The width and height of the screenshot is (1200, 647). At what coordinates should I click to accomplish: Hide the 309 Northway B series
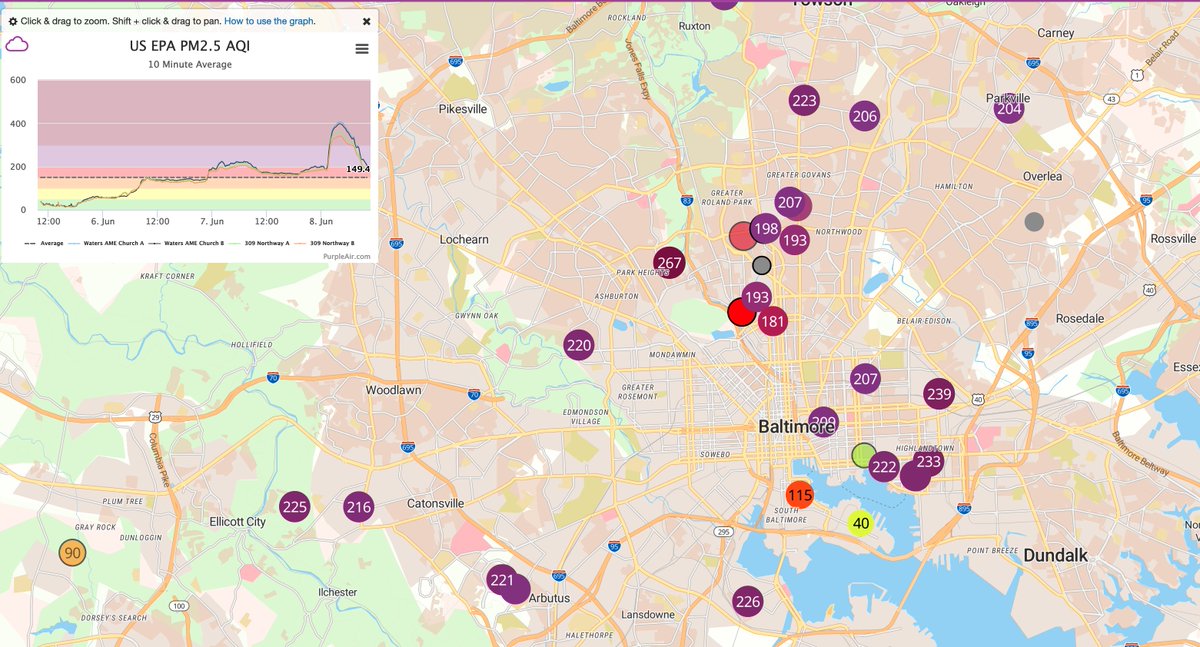(325, 243)
